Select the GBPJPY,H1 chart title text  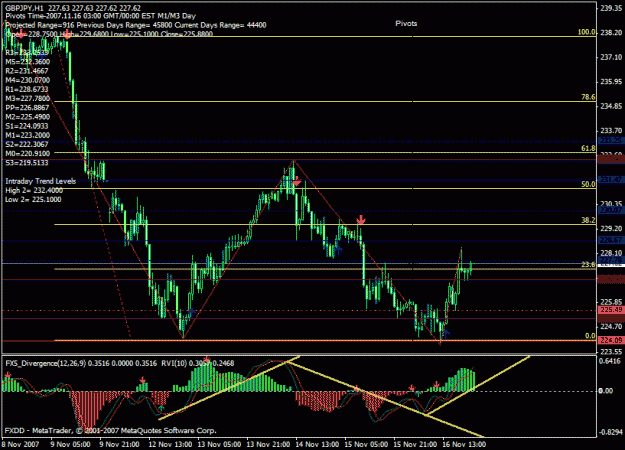26,8
